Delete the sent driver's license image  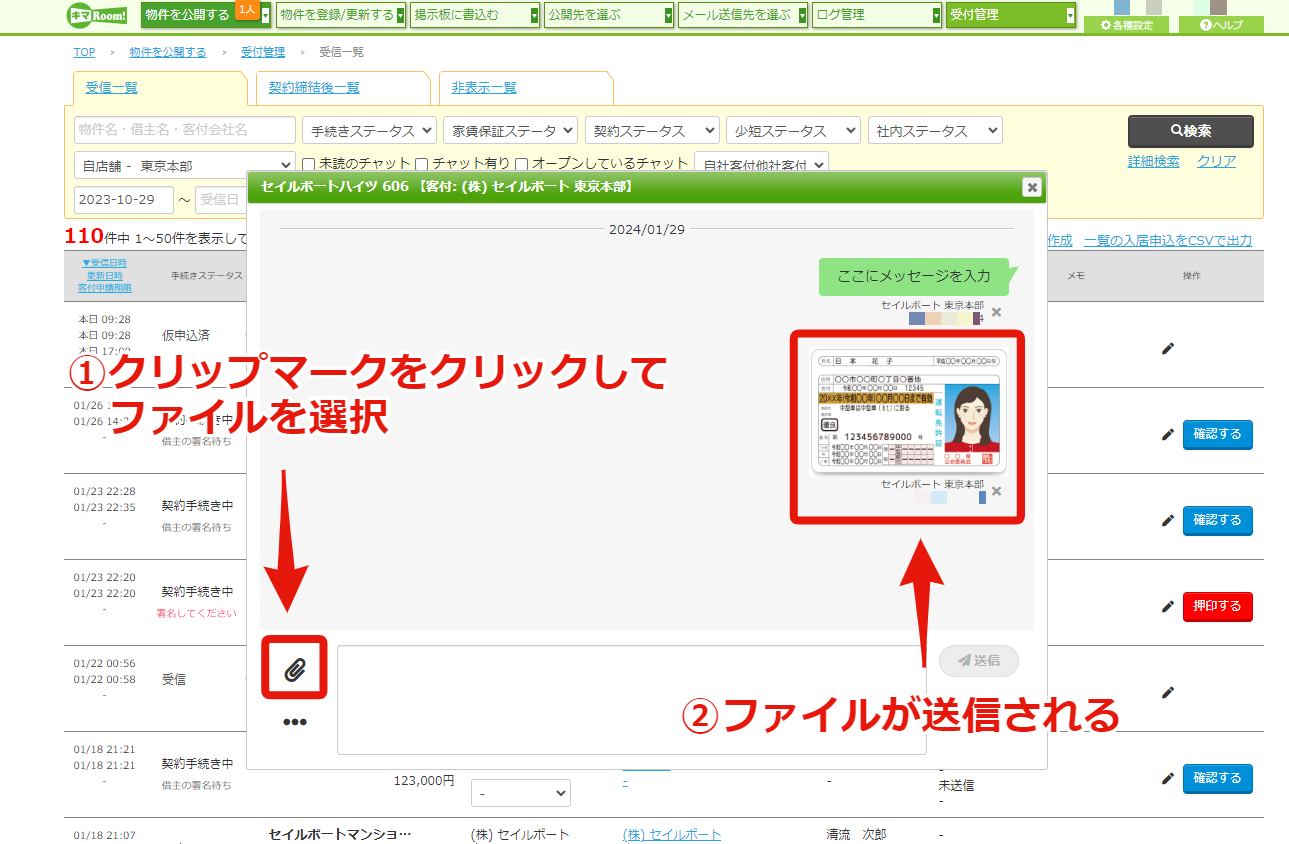(x=996, y=491)
